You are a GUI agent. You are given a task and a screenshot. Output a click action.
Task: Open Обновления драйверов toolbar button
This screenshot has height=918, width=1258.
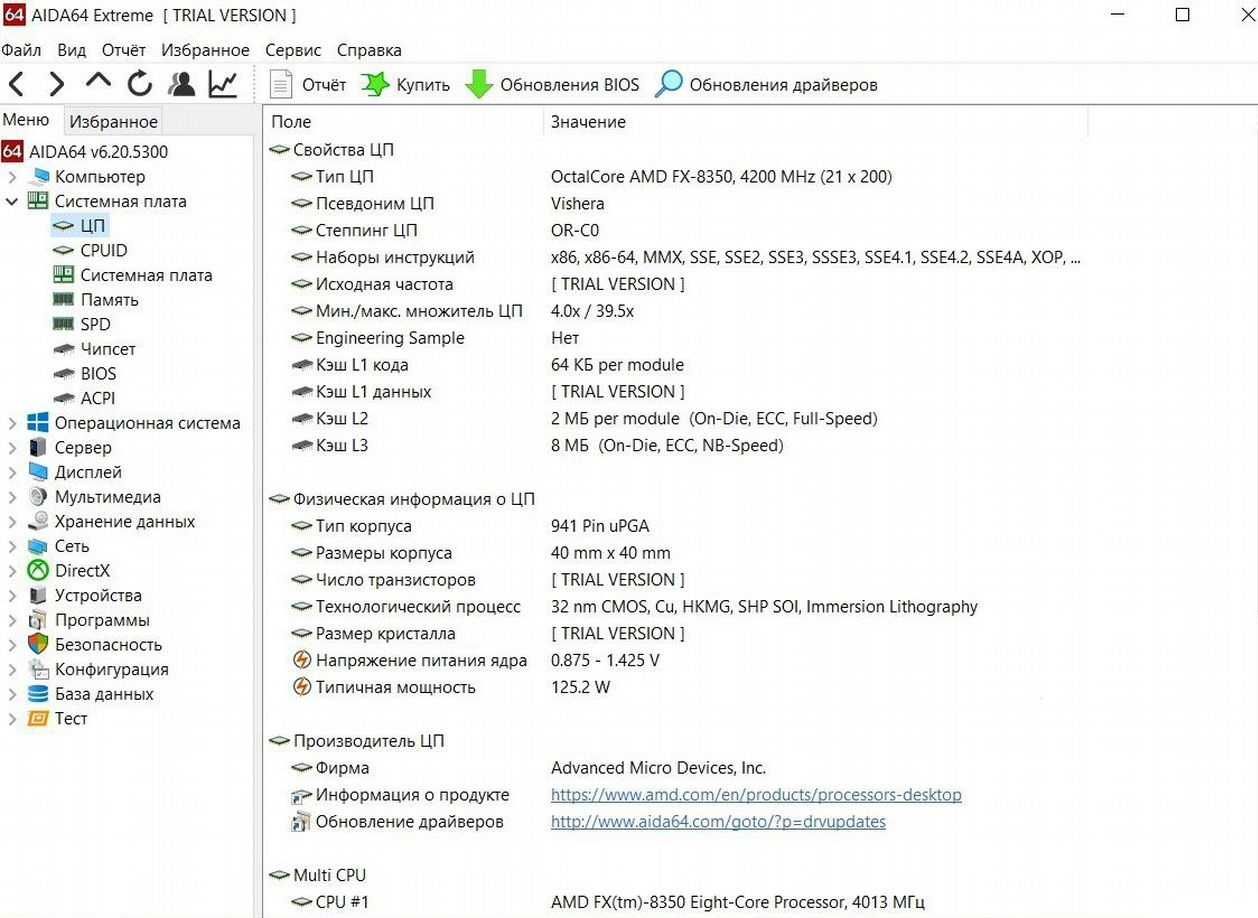tap(766, 85)
